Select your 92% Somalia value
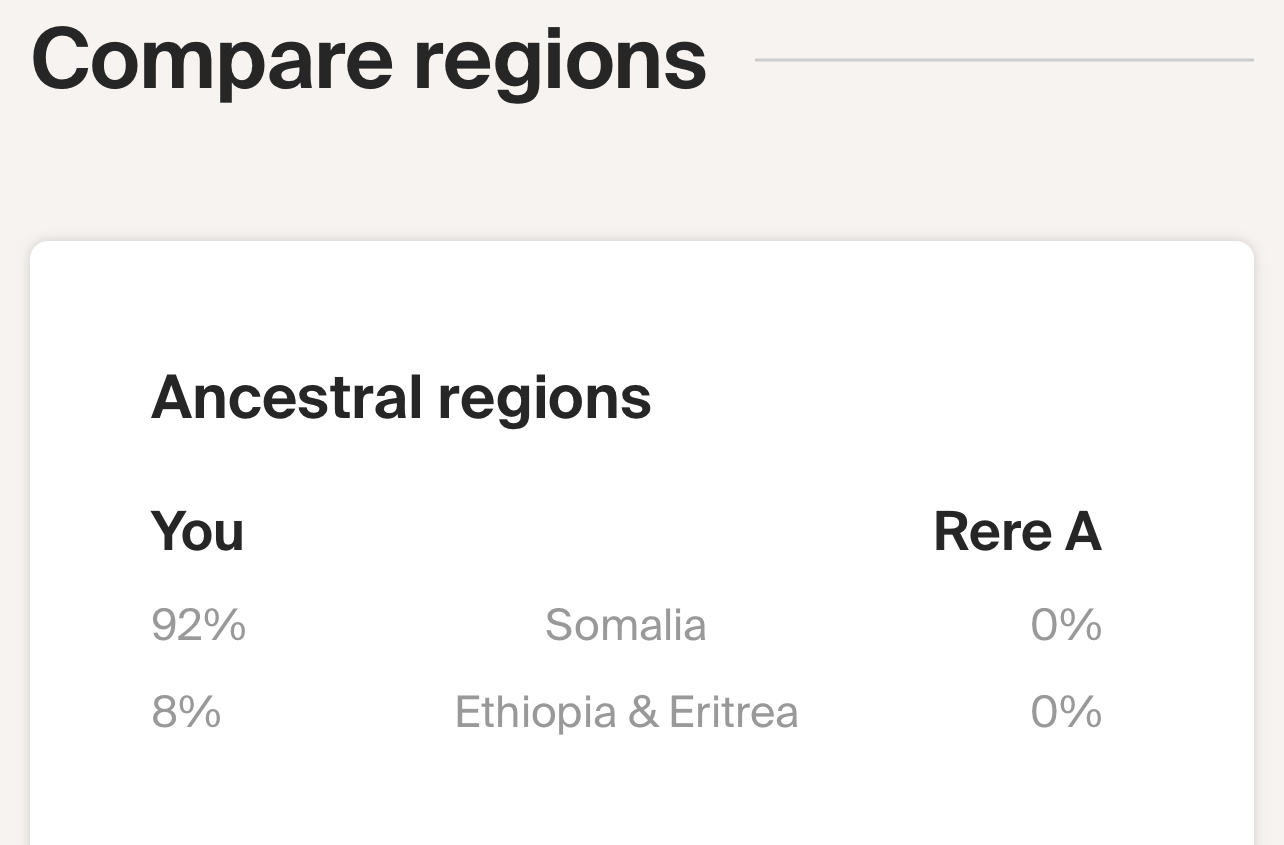The width and height of the screenshot is (1284, 845). click(x=198, y=626)
